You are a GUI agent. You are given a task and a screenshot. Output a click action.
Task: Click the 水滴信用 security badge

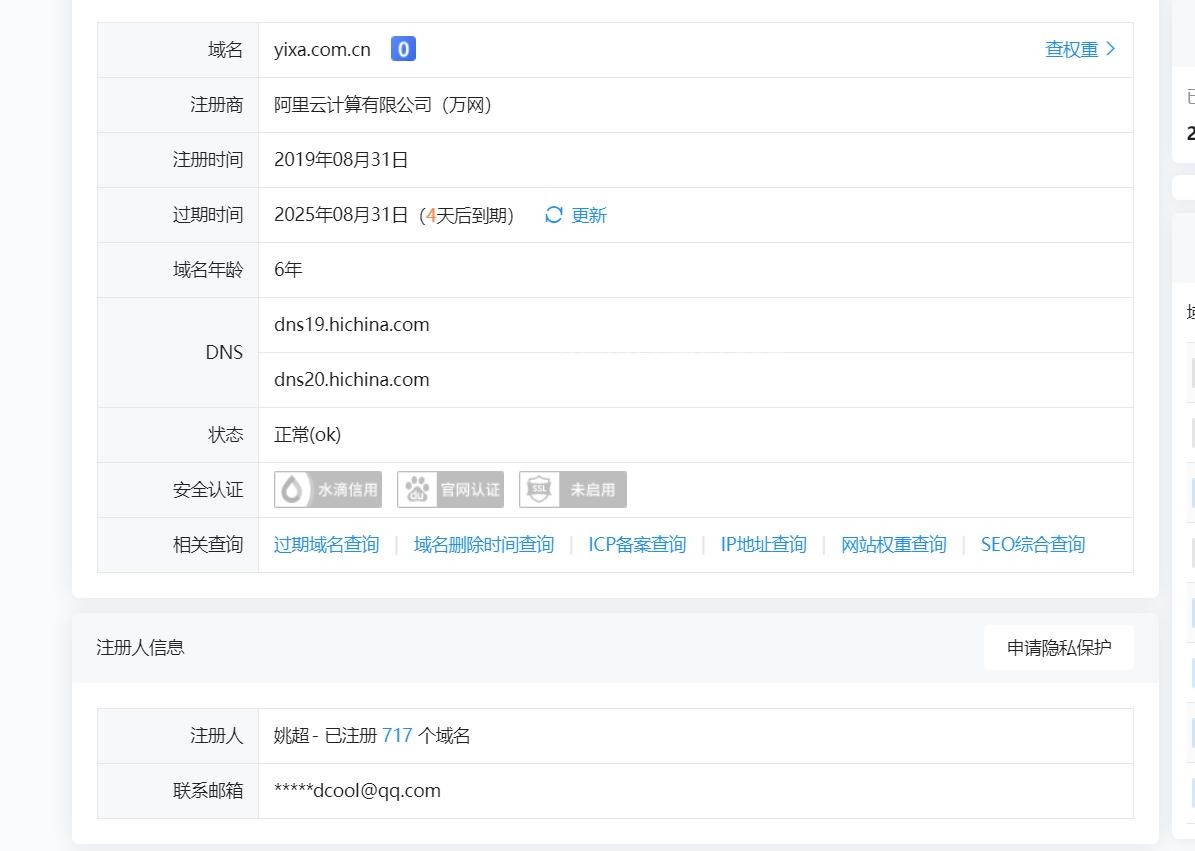click(328, 490)
